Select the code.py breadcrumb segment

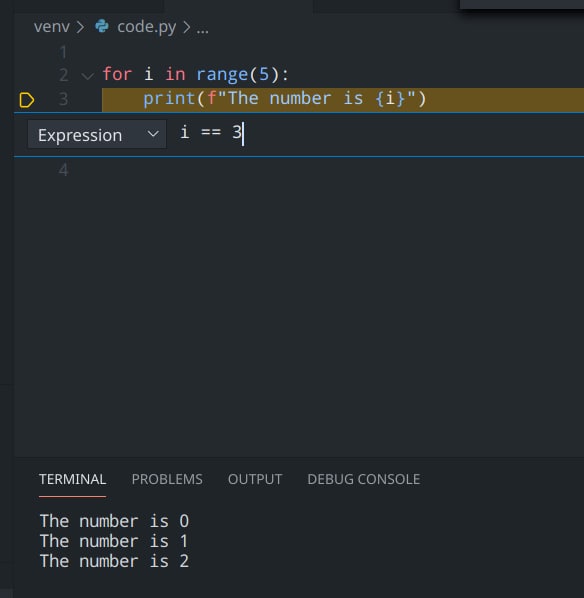pos(146,27)
